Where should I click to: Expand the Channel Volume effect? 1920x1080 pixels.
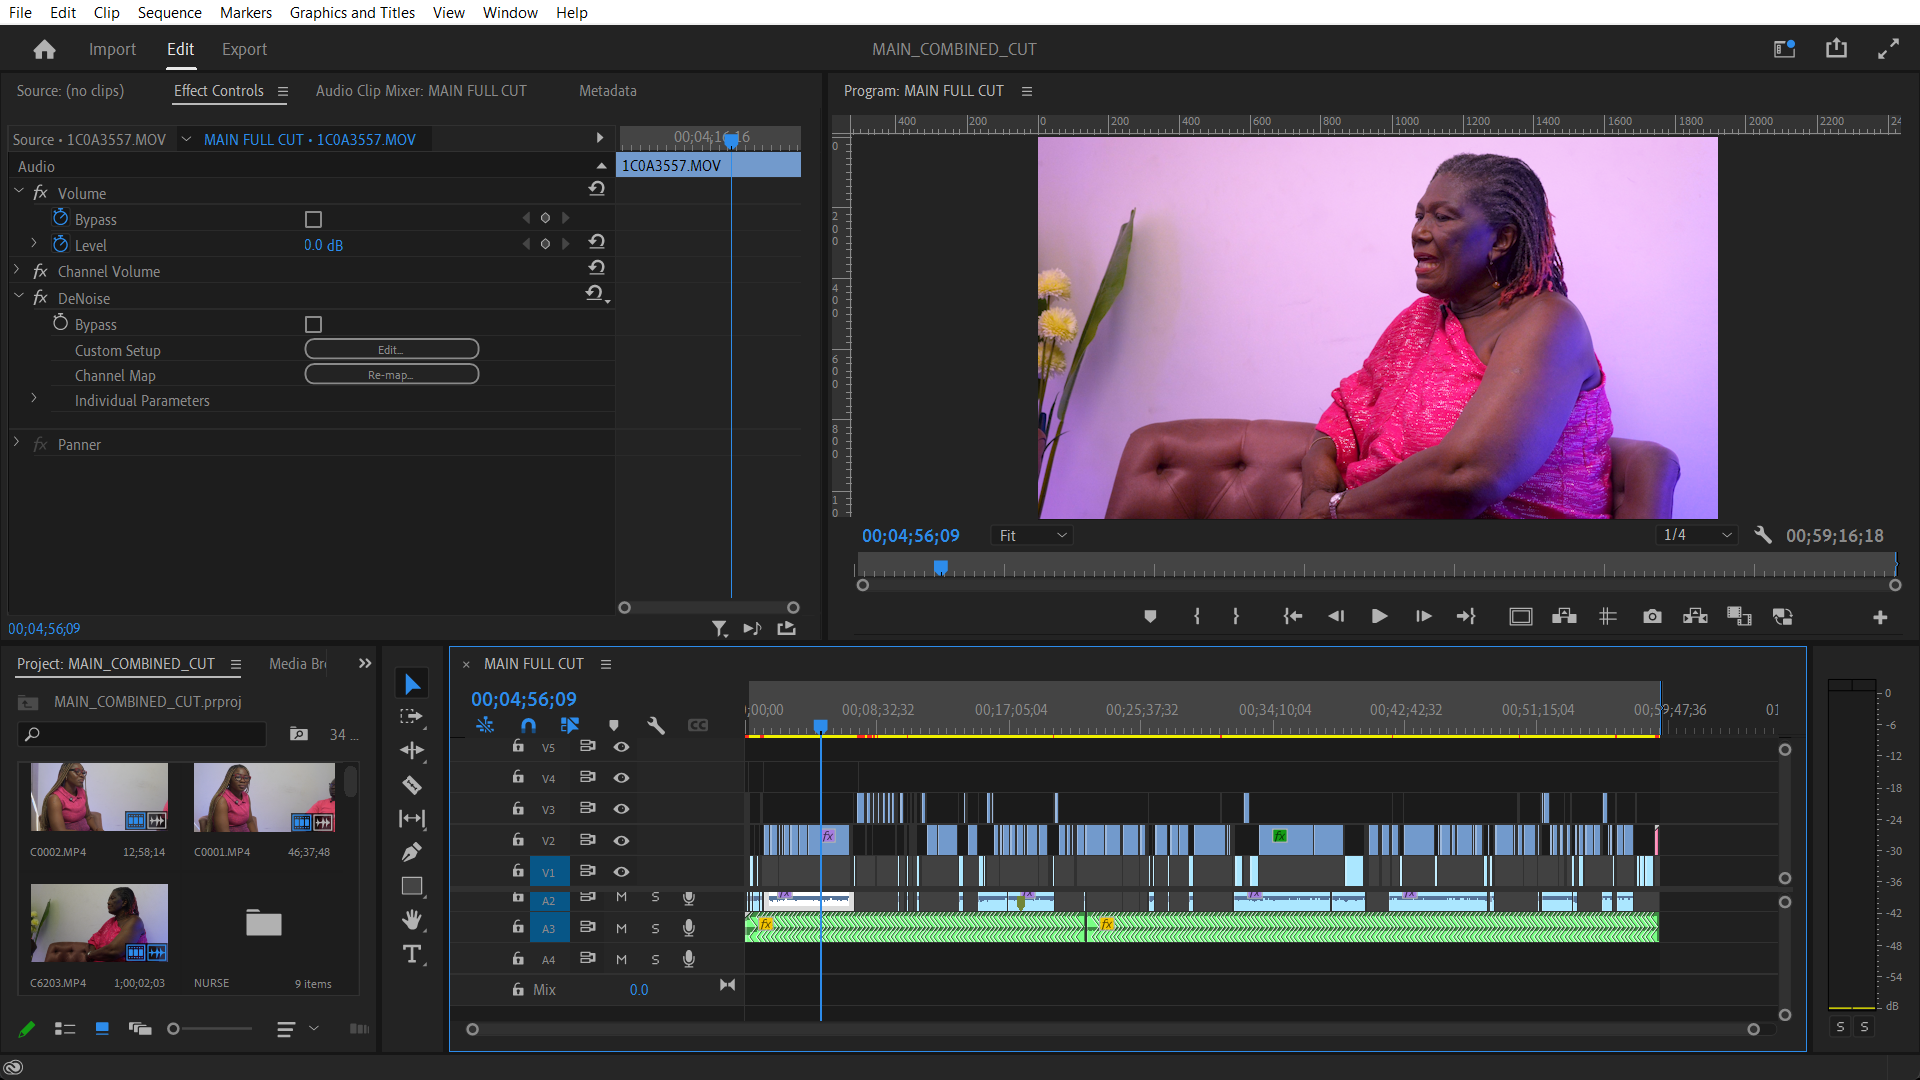(17, 271)
